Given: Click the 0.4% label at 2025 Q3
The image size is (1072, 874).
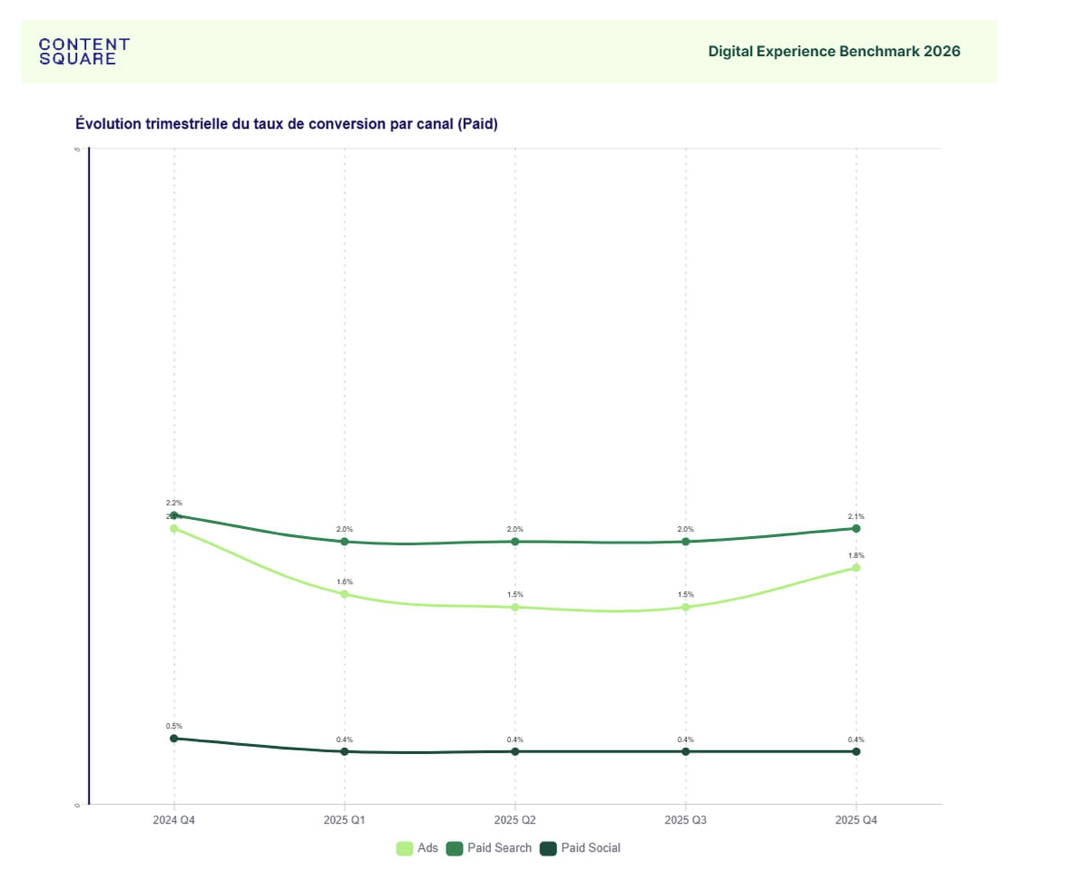Looking at the screenshot, I should tap(686, 739).
